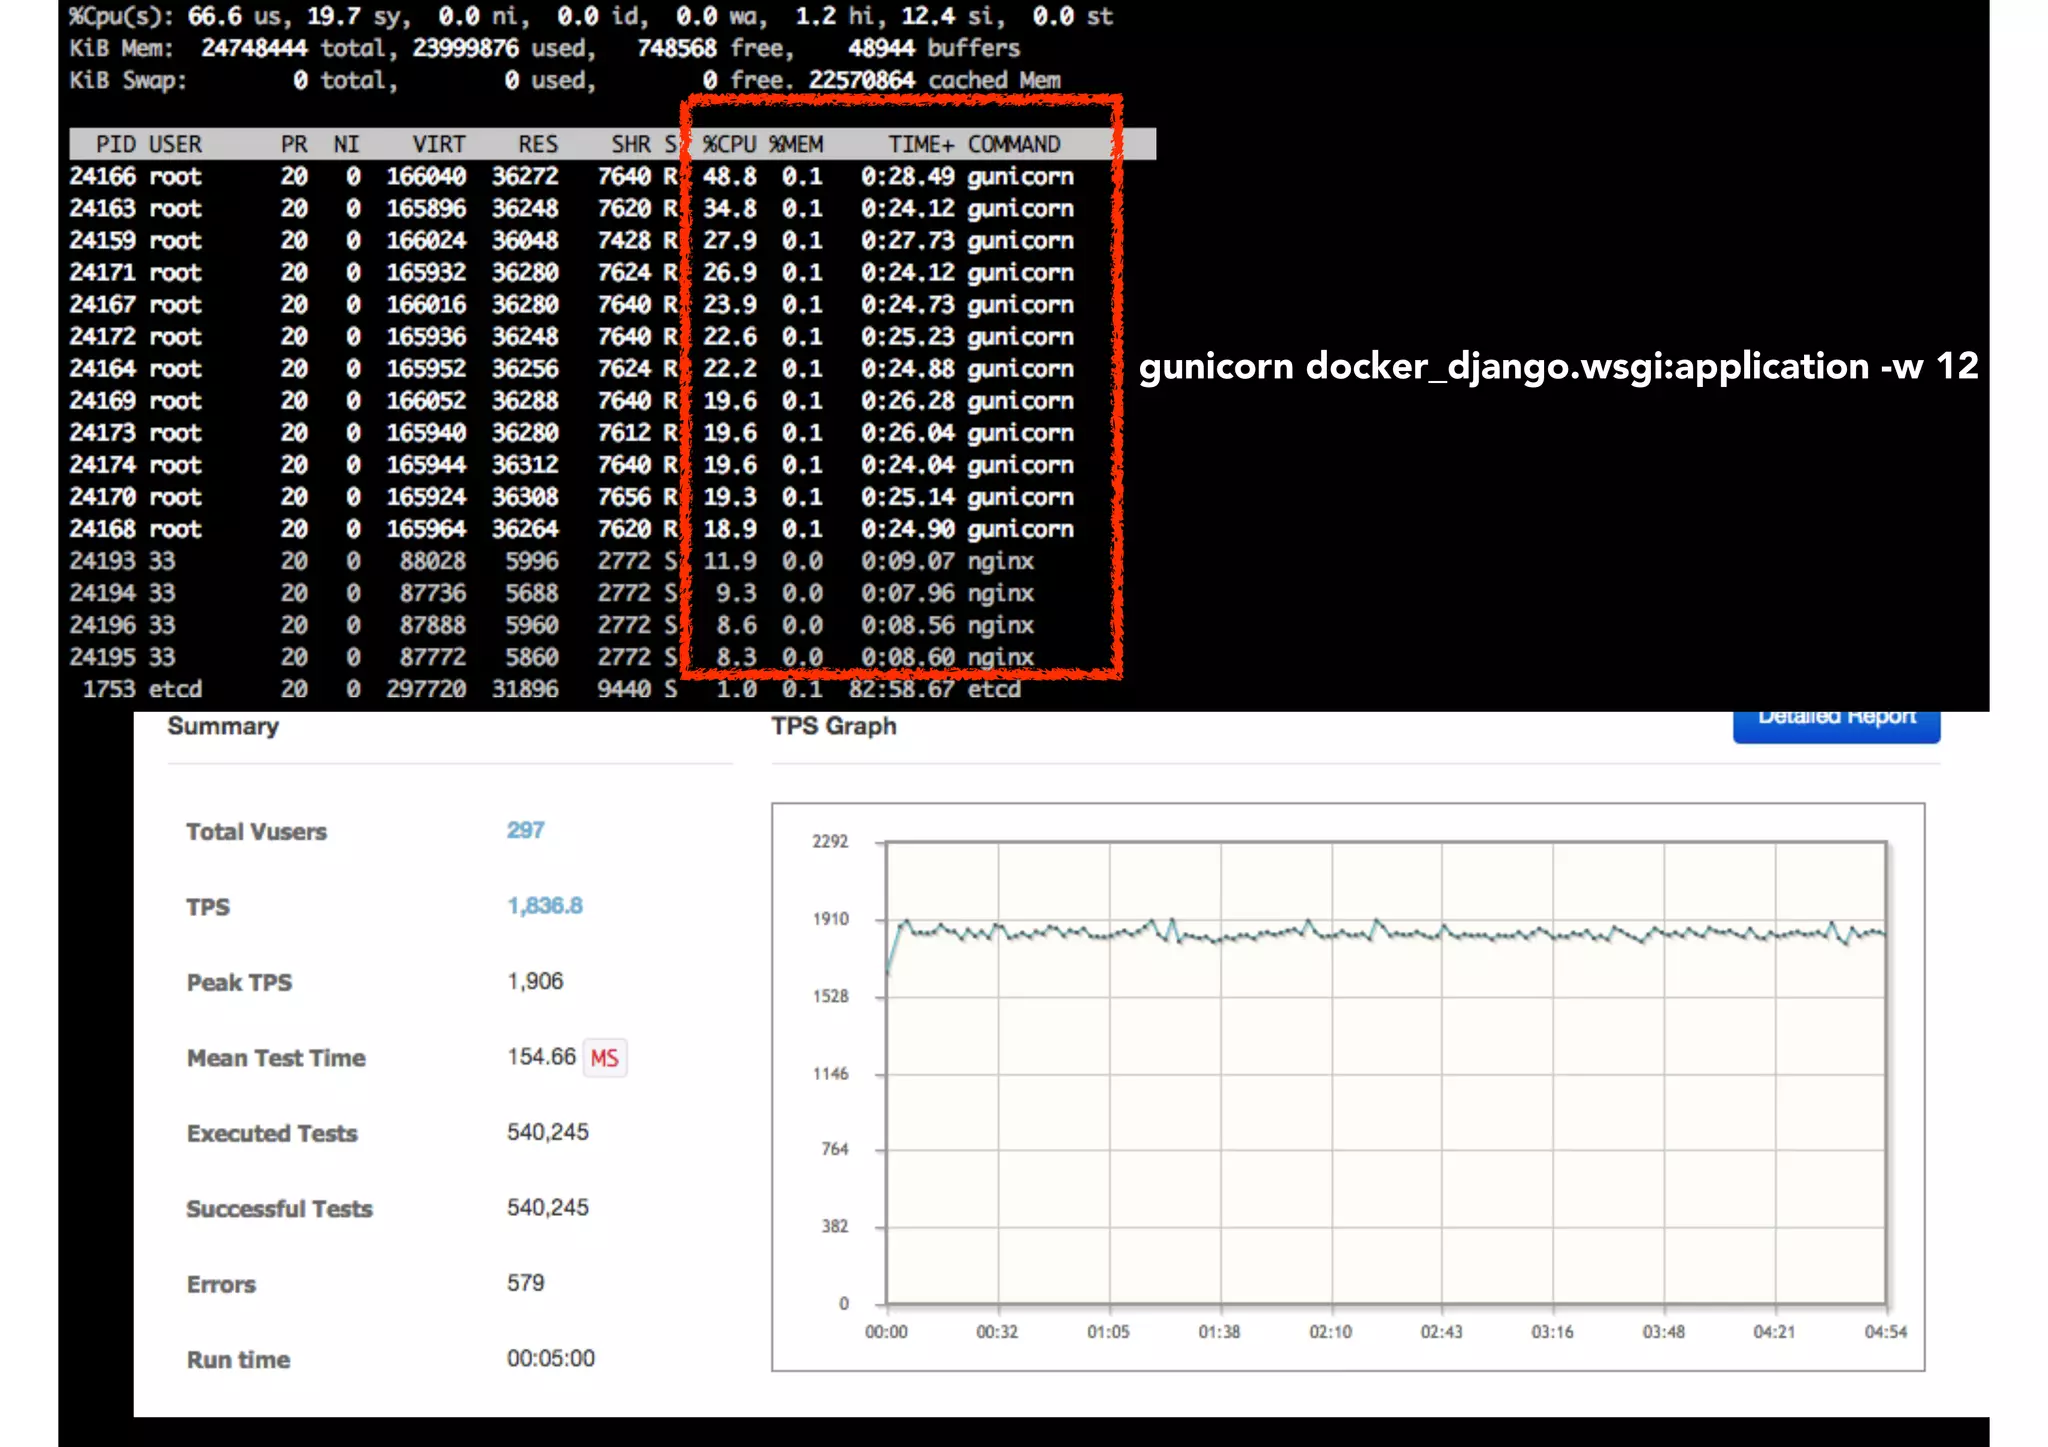The image size is (2048, 1447).
Task: Click the gunicorn docker_django.wsgi command text
Action: tap(1557, 366)
